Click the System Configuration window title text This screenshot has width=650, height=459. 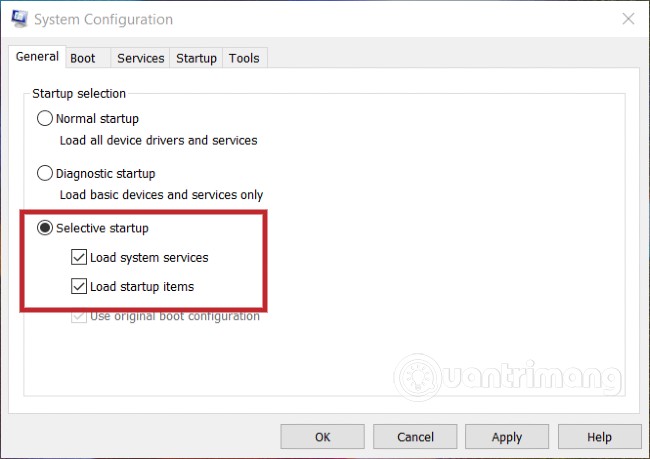click(103, 19)
